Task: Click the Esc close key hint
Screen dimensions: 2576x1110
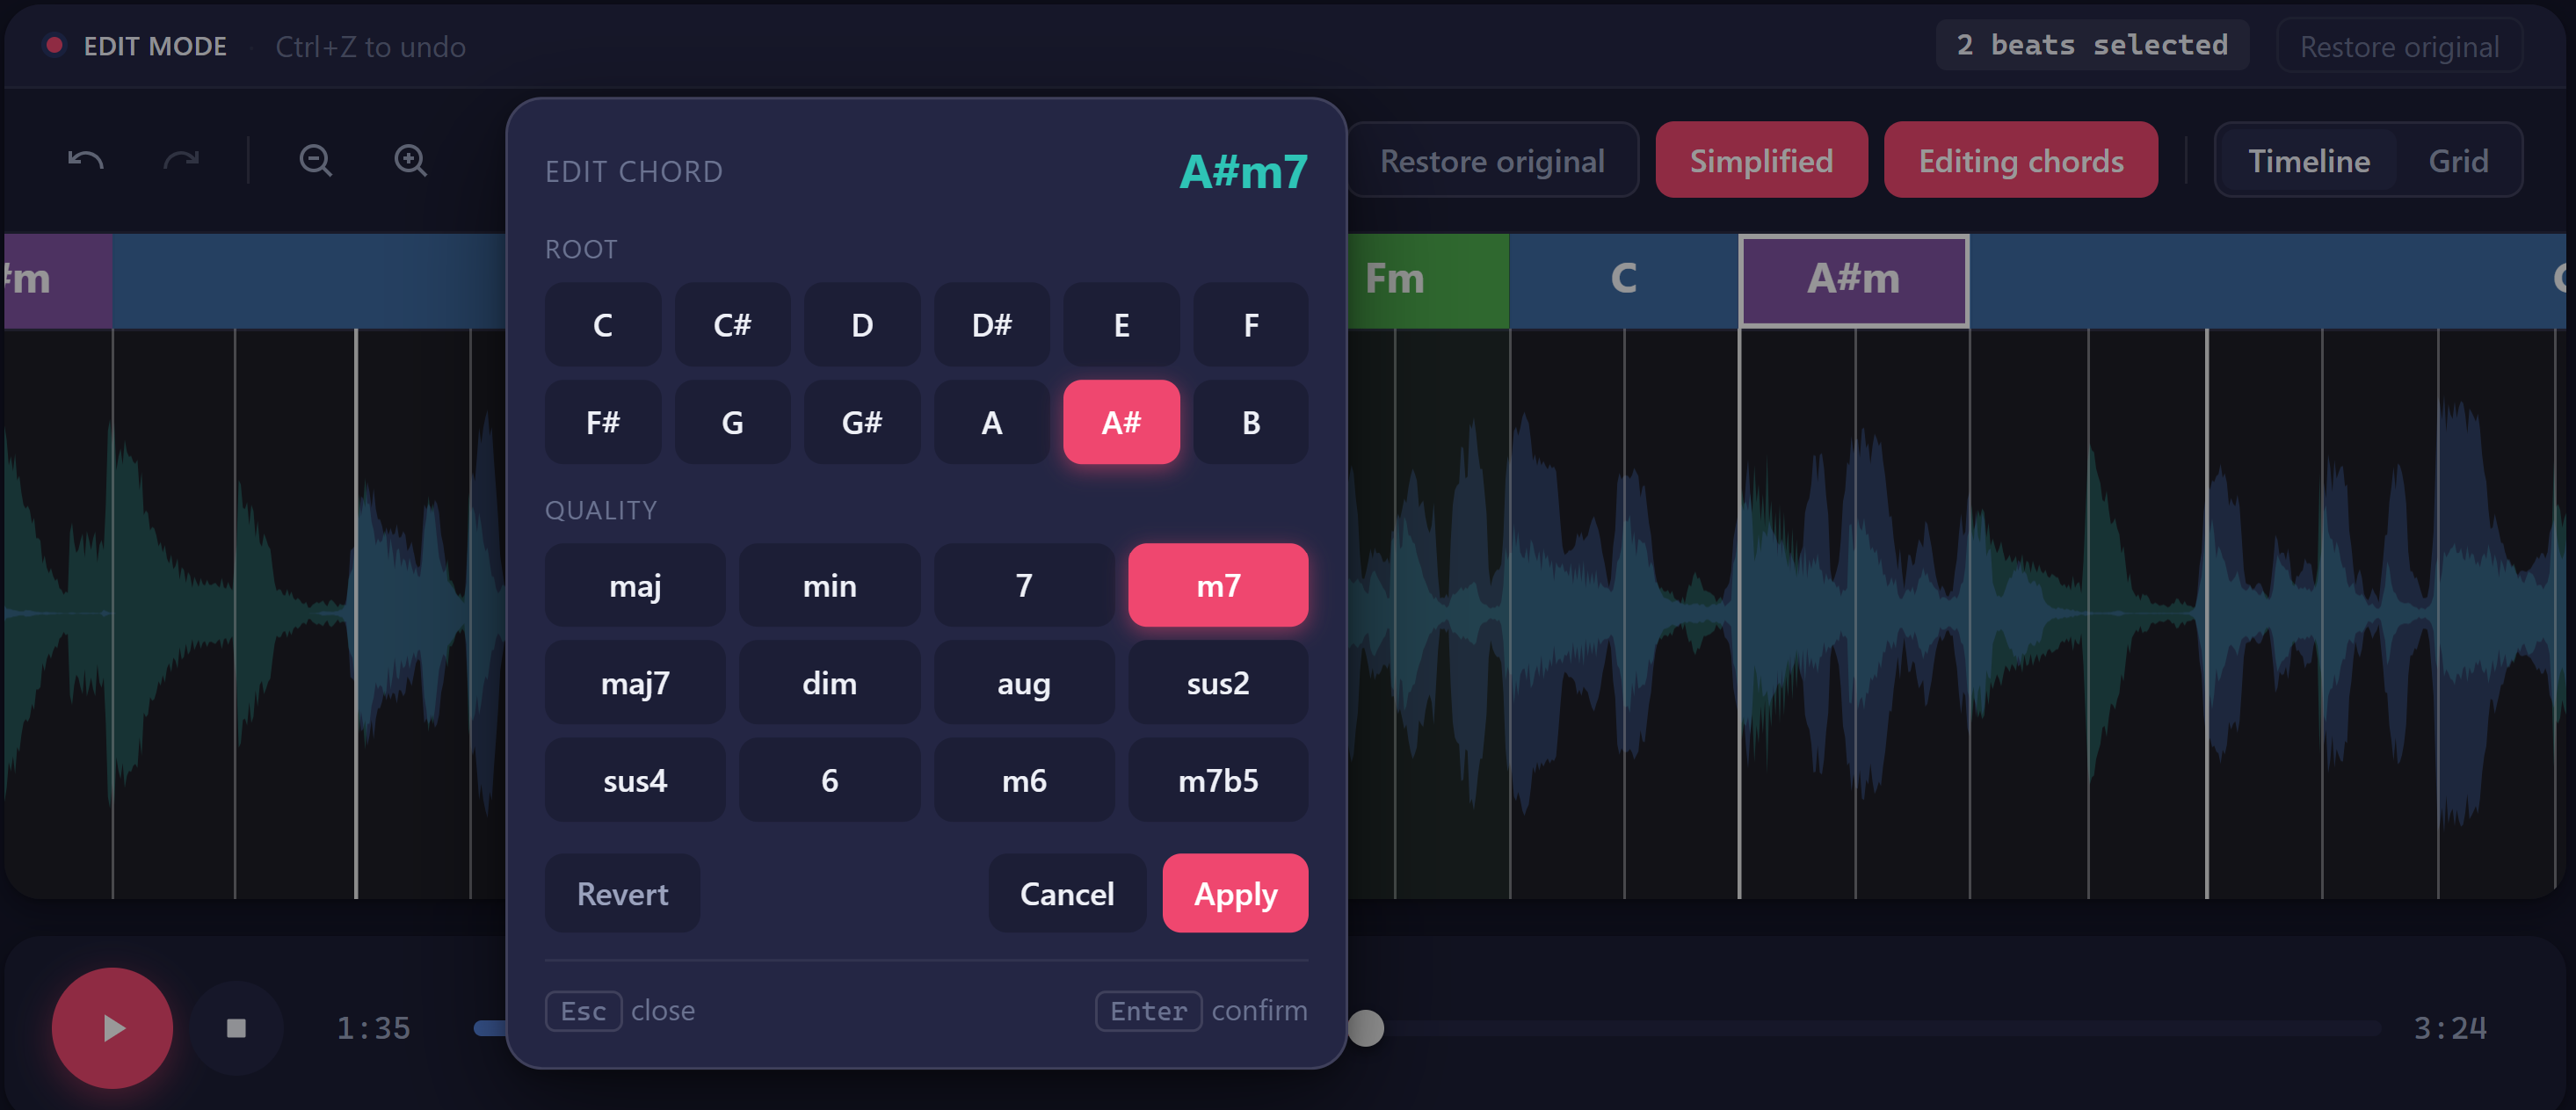Action: (x=620, y=1010)
